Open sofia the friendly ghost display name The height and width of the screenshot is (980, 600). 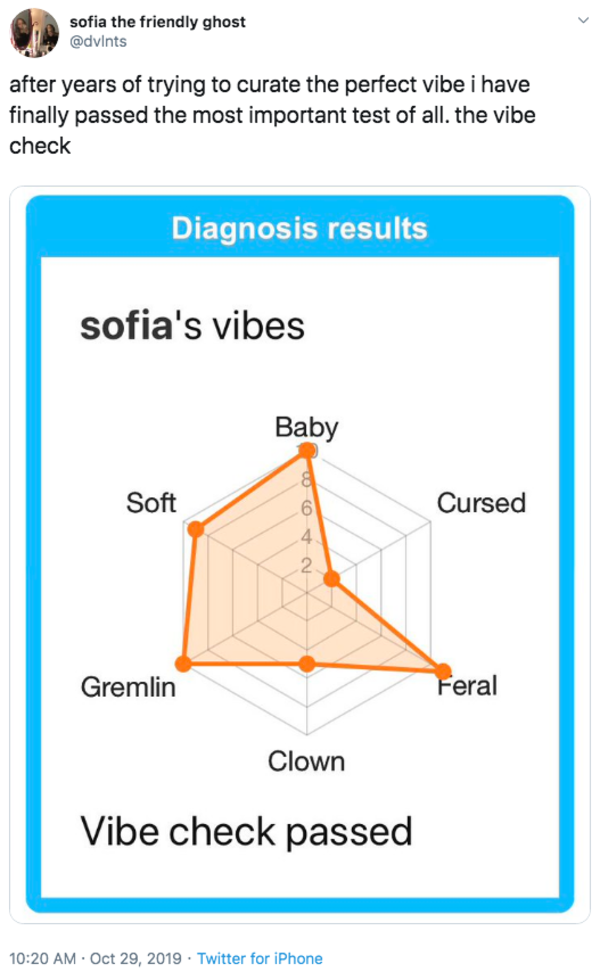tap(158, 22)
